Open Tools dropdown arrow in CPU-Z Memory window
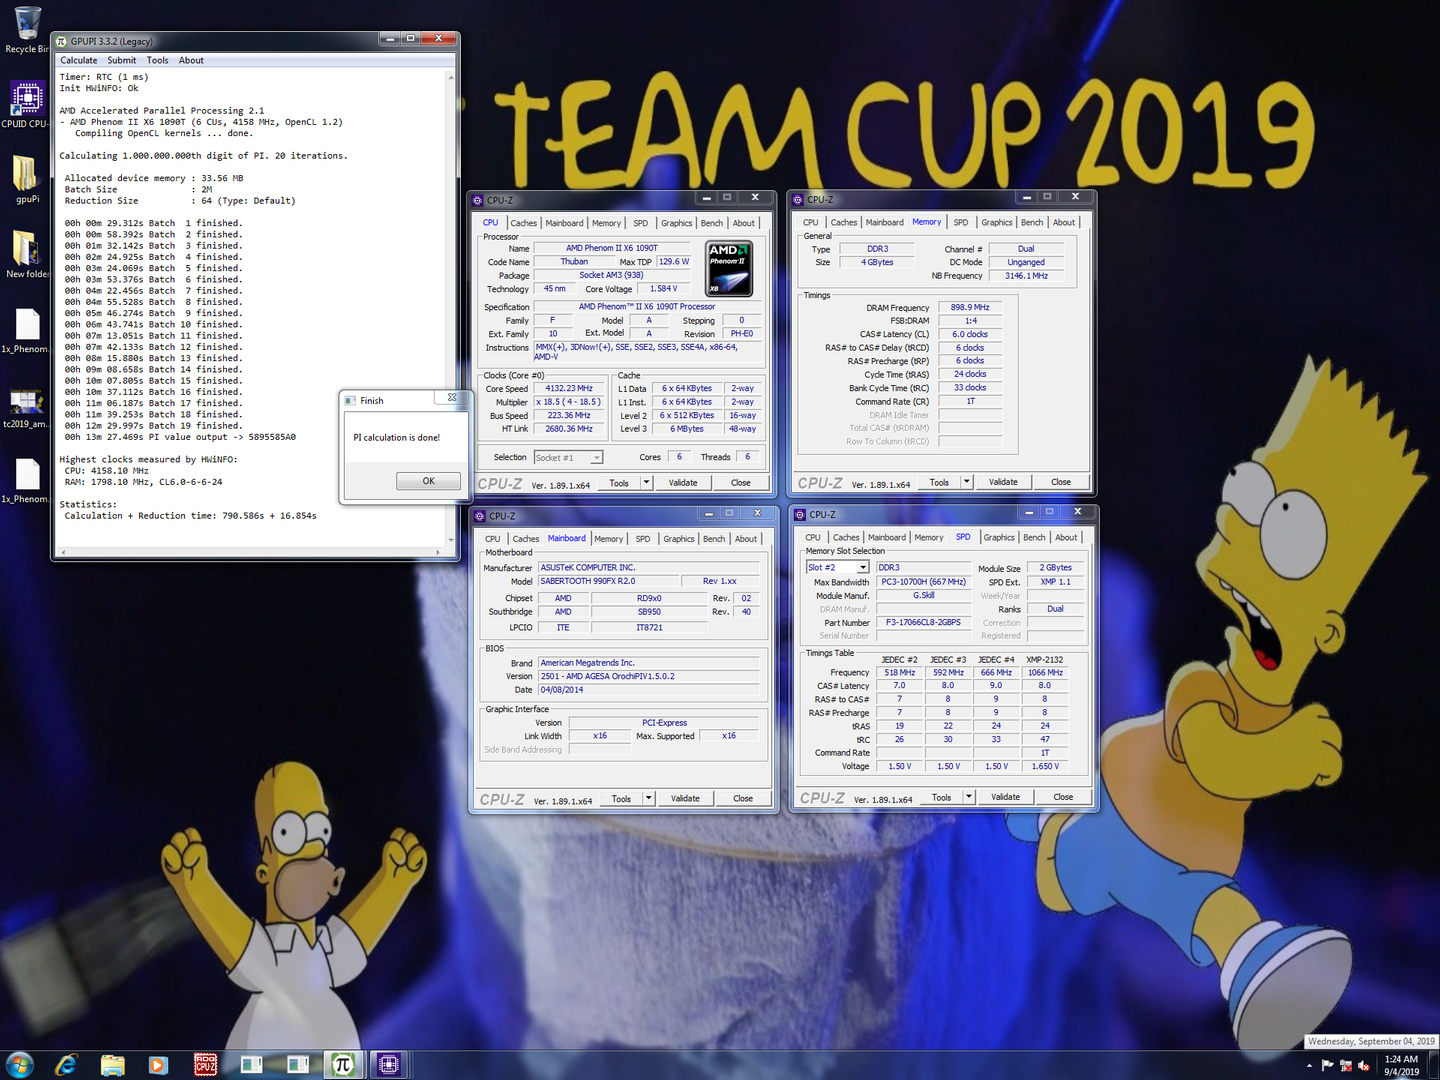1440x1080 pixels. [x=966, y=482]
